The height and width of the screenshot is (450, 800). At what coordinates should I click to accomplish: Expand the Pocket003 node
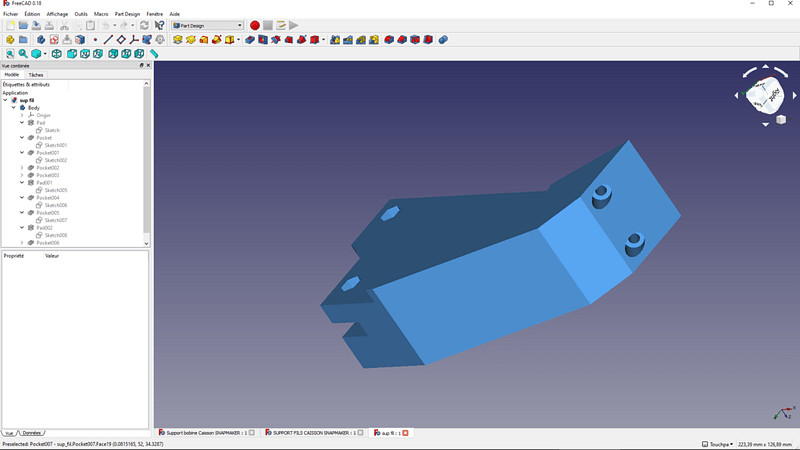[x=22, y=175]
